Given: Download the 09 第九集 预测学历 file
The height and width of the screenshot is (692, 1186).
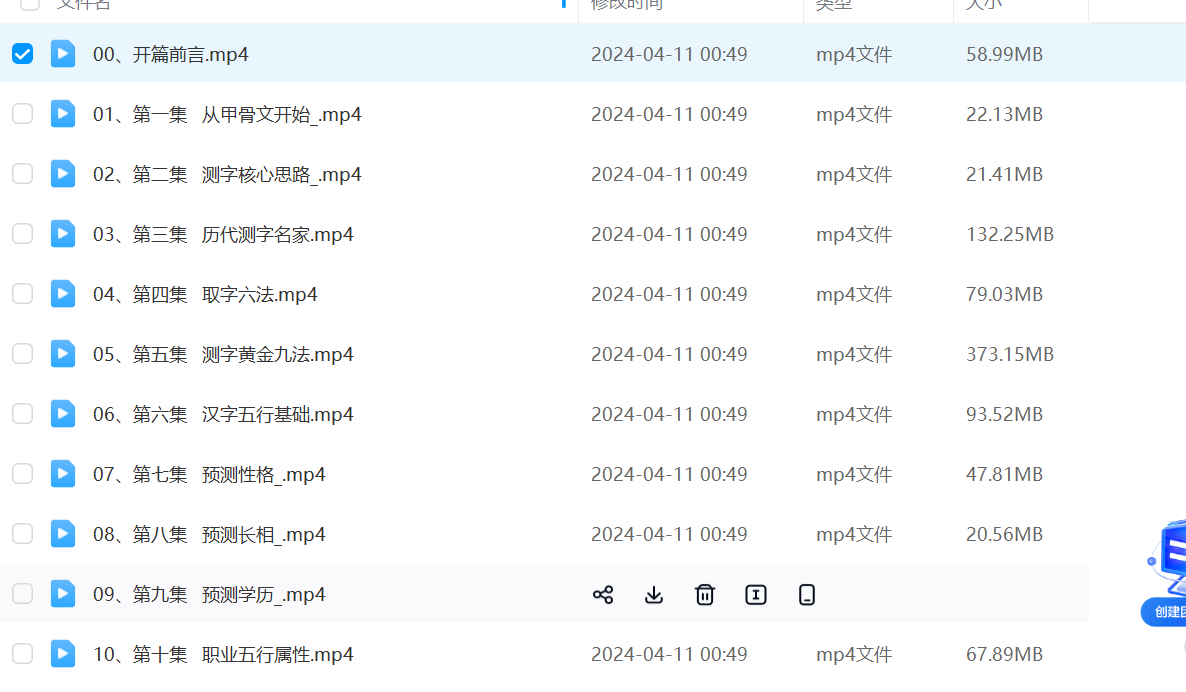Looking at the screenshot, I should (654, 595).
